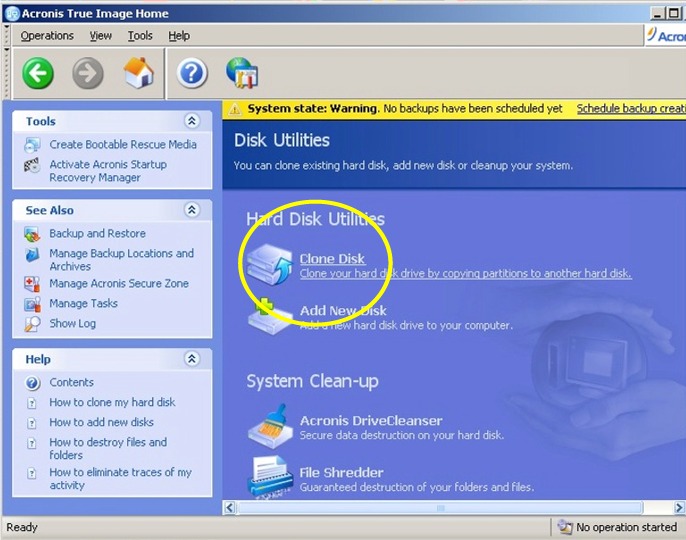Viewport: 686px width, 540px height.
Task: Open the Create Bootable Rescue Media link
Action: [x=123, y=144]
